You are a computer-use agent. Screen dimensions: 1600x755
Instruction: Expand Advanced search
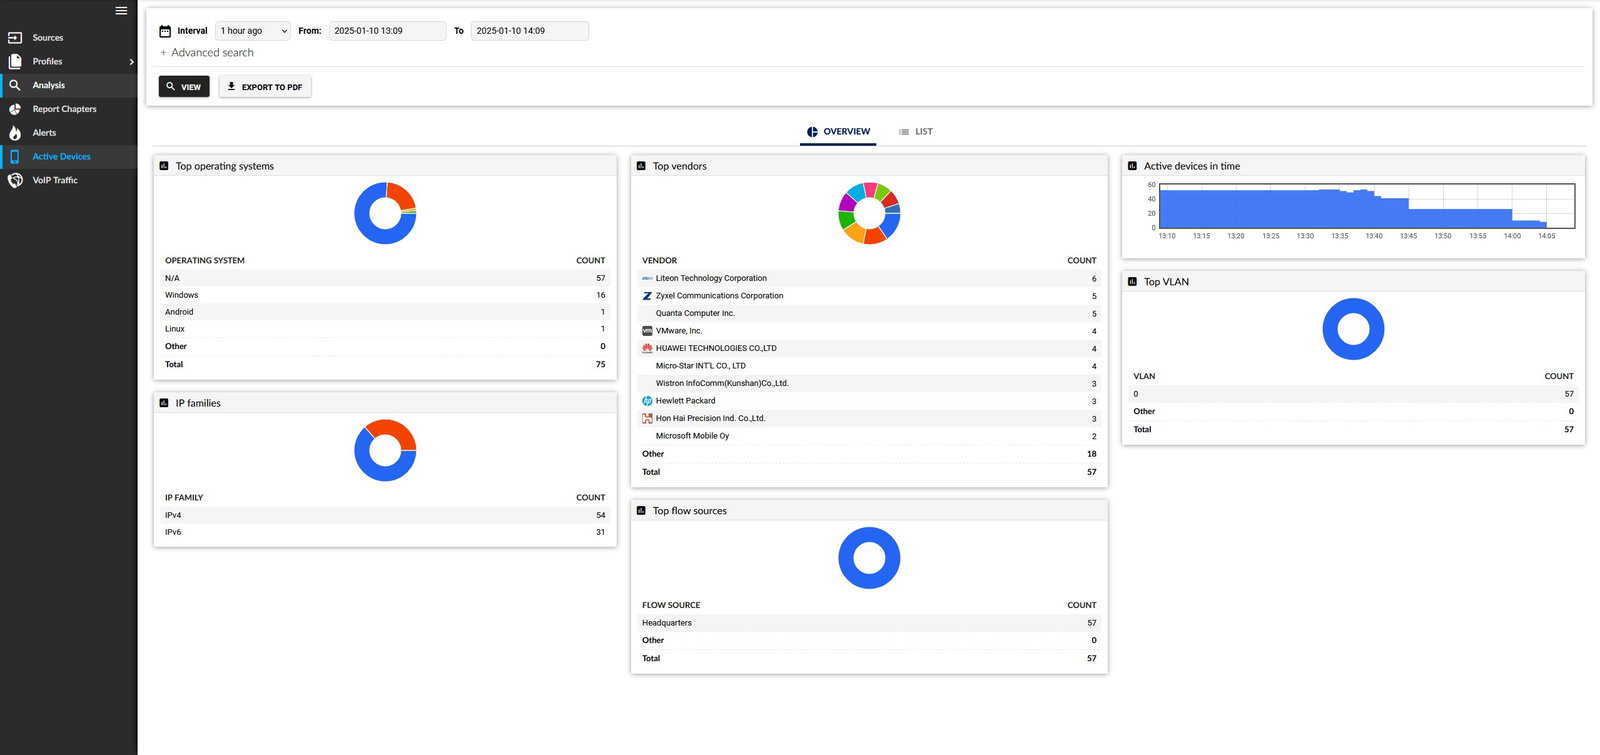pyautogui.click(x=207, y=53)
